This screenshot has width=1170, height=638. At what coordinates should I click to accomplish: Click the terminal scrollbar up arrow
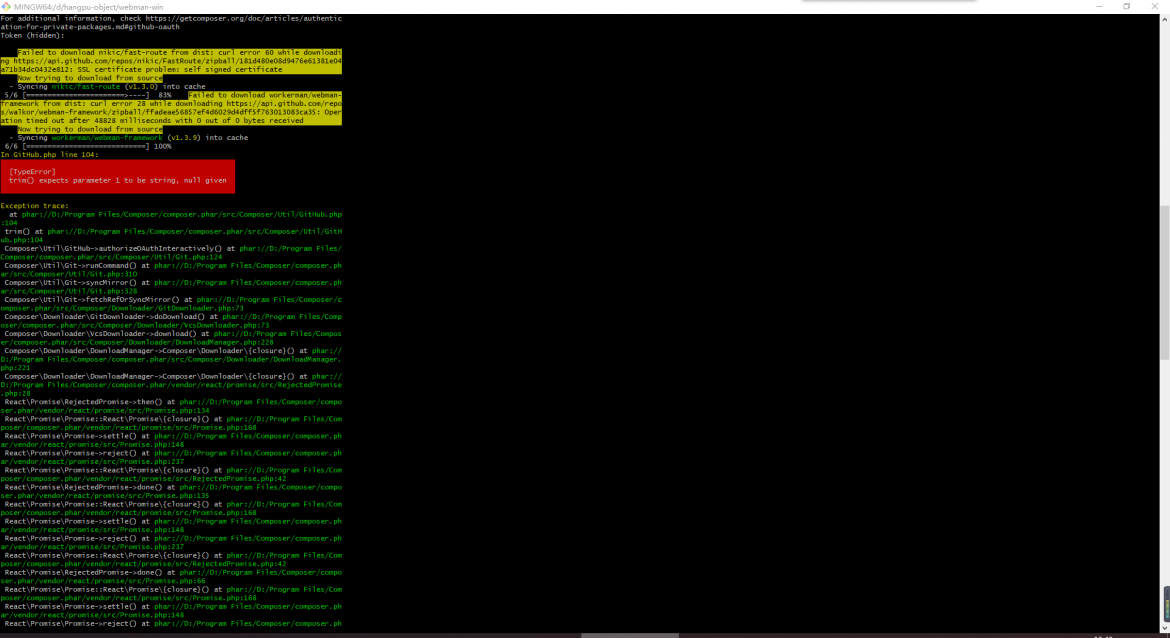1164,19
